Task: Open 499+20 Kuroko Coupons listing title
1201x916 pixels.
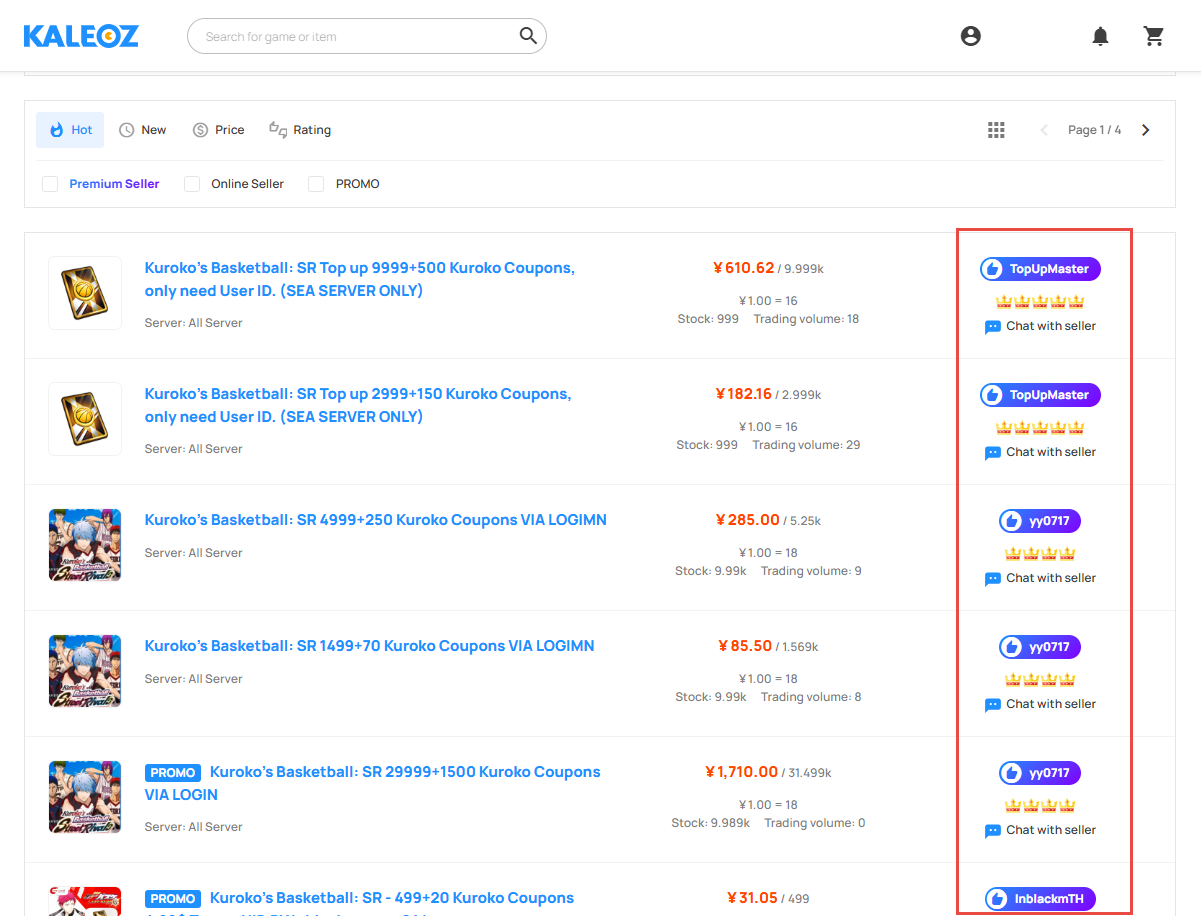Action: click(x=392, y=898)
